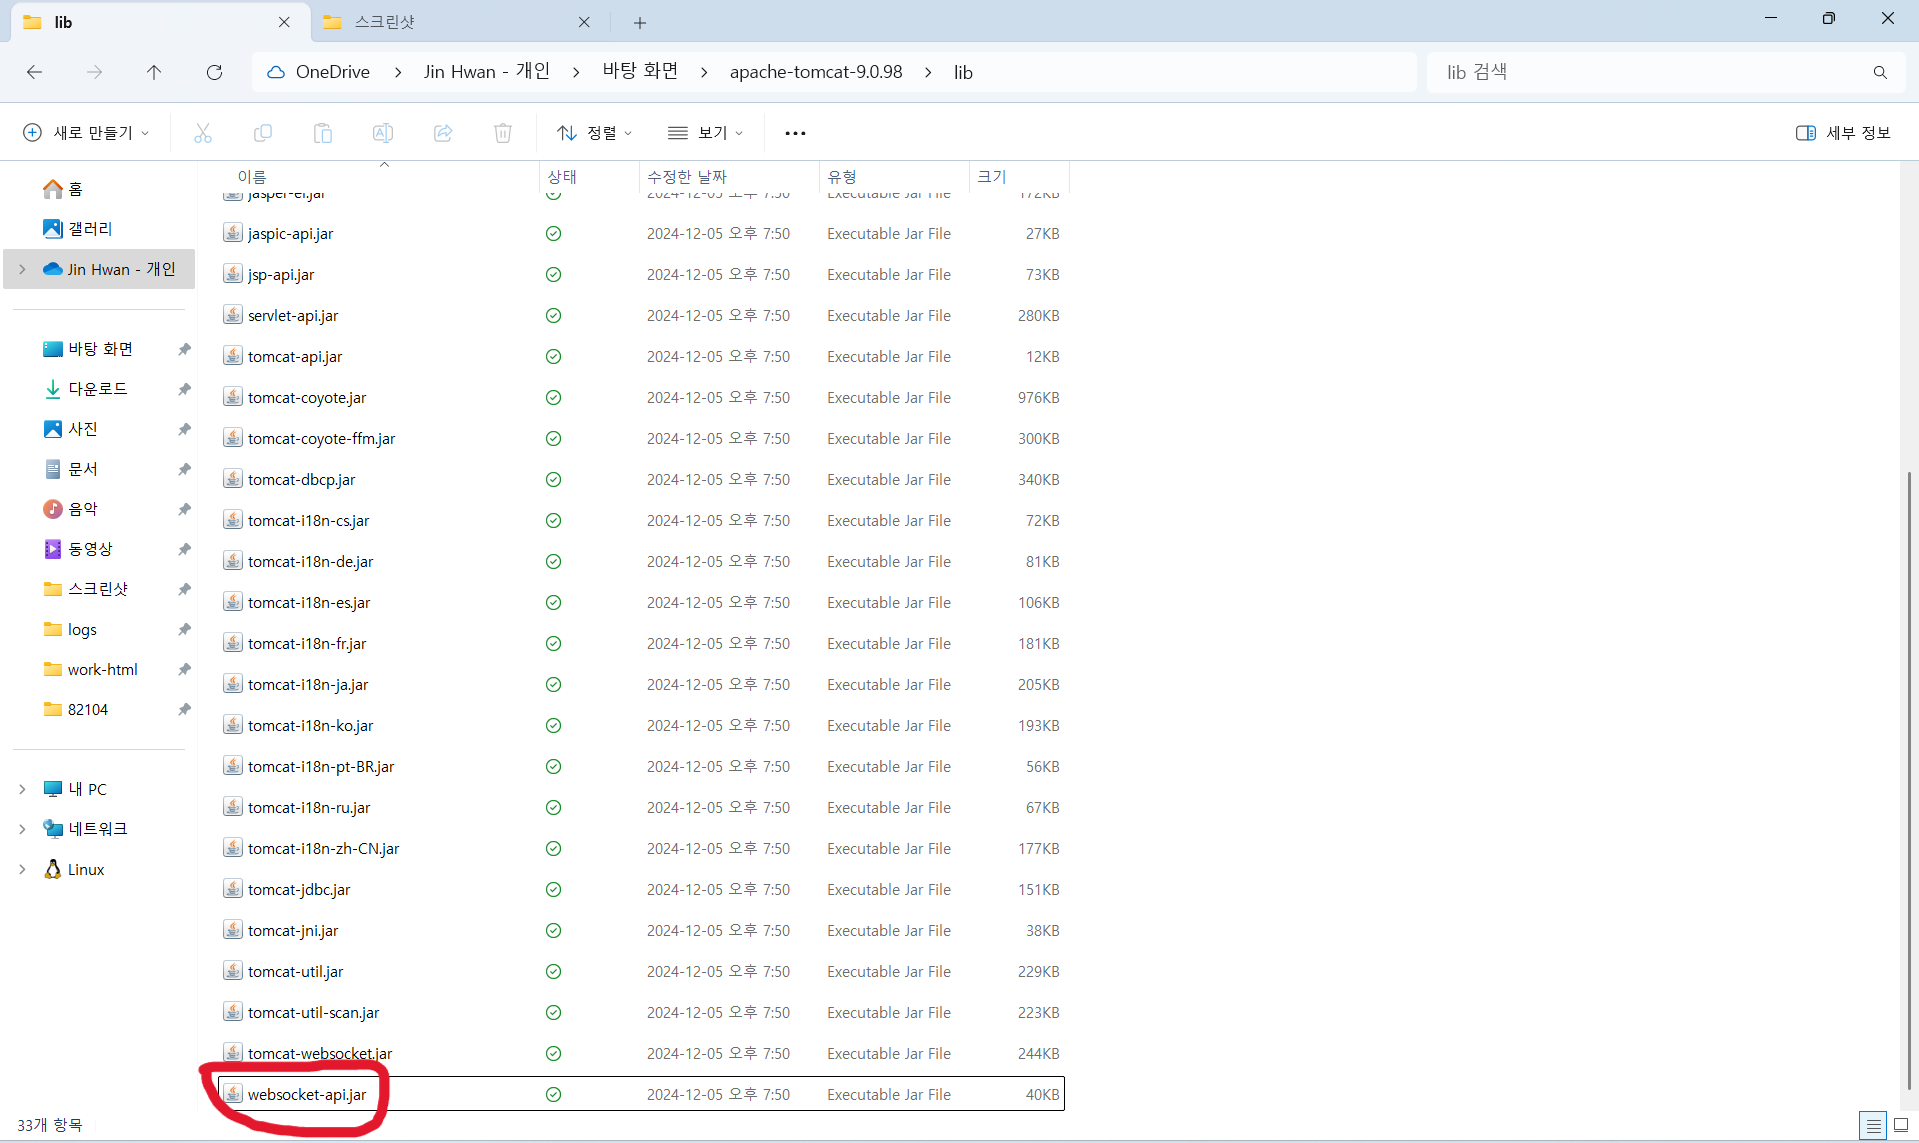
Task: Switch to large thumbnails view icon
Action: point(1901,1126)
